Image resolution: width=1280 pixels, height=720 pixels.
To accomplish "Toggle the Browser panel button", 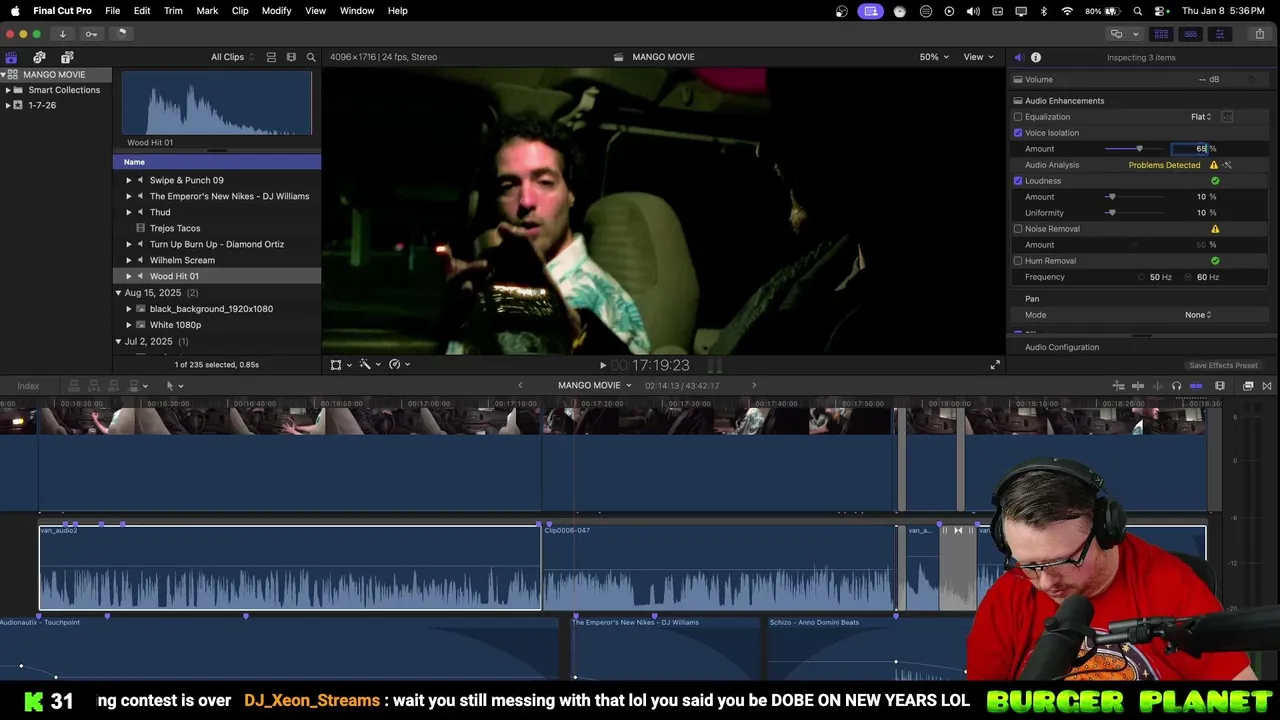I will [1161, 34].
